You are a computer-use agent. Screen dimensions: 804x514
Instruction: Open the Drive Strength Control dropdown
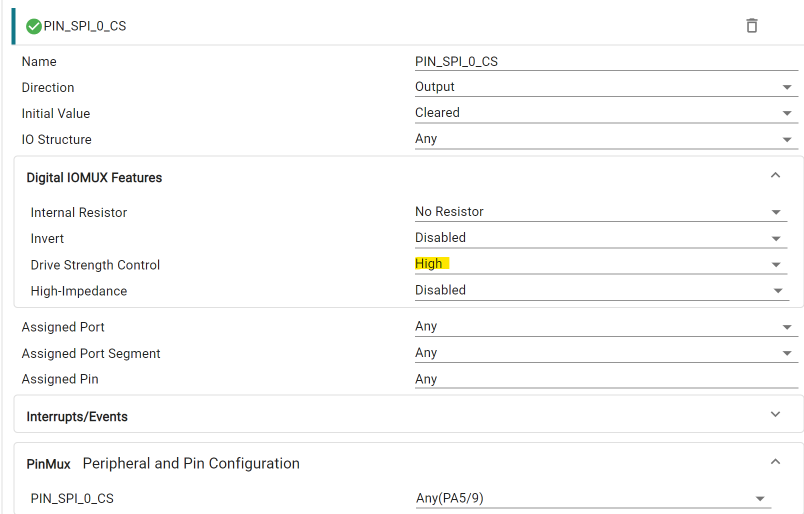(601, 264)
